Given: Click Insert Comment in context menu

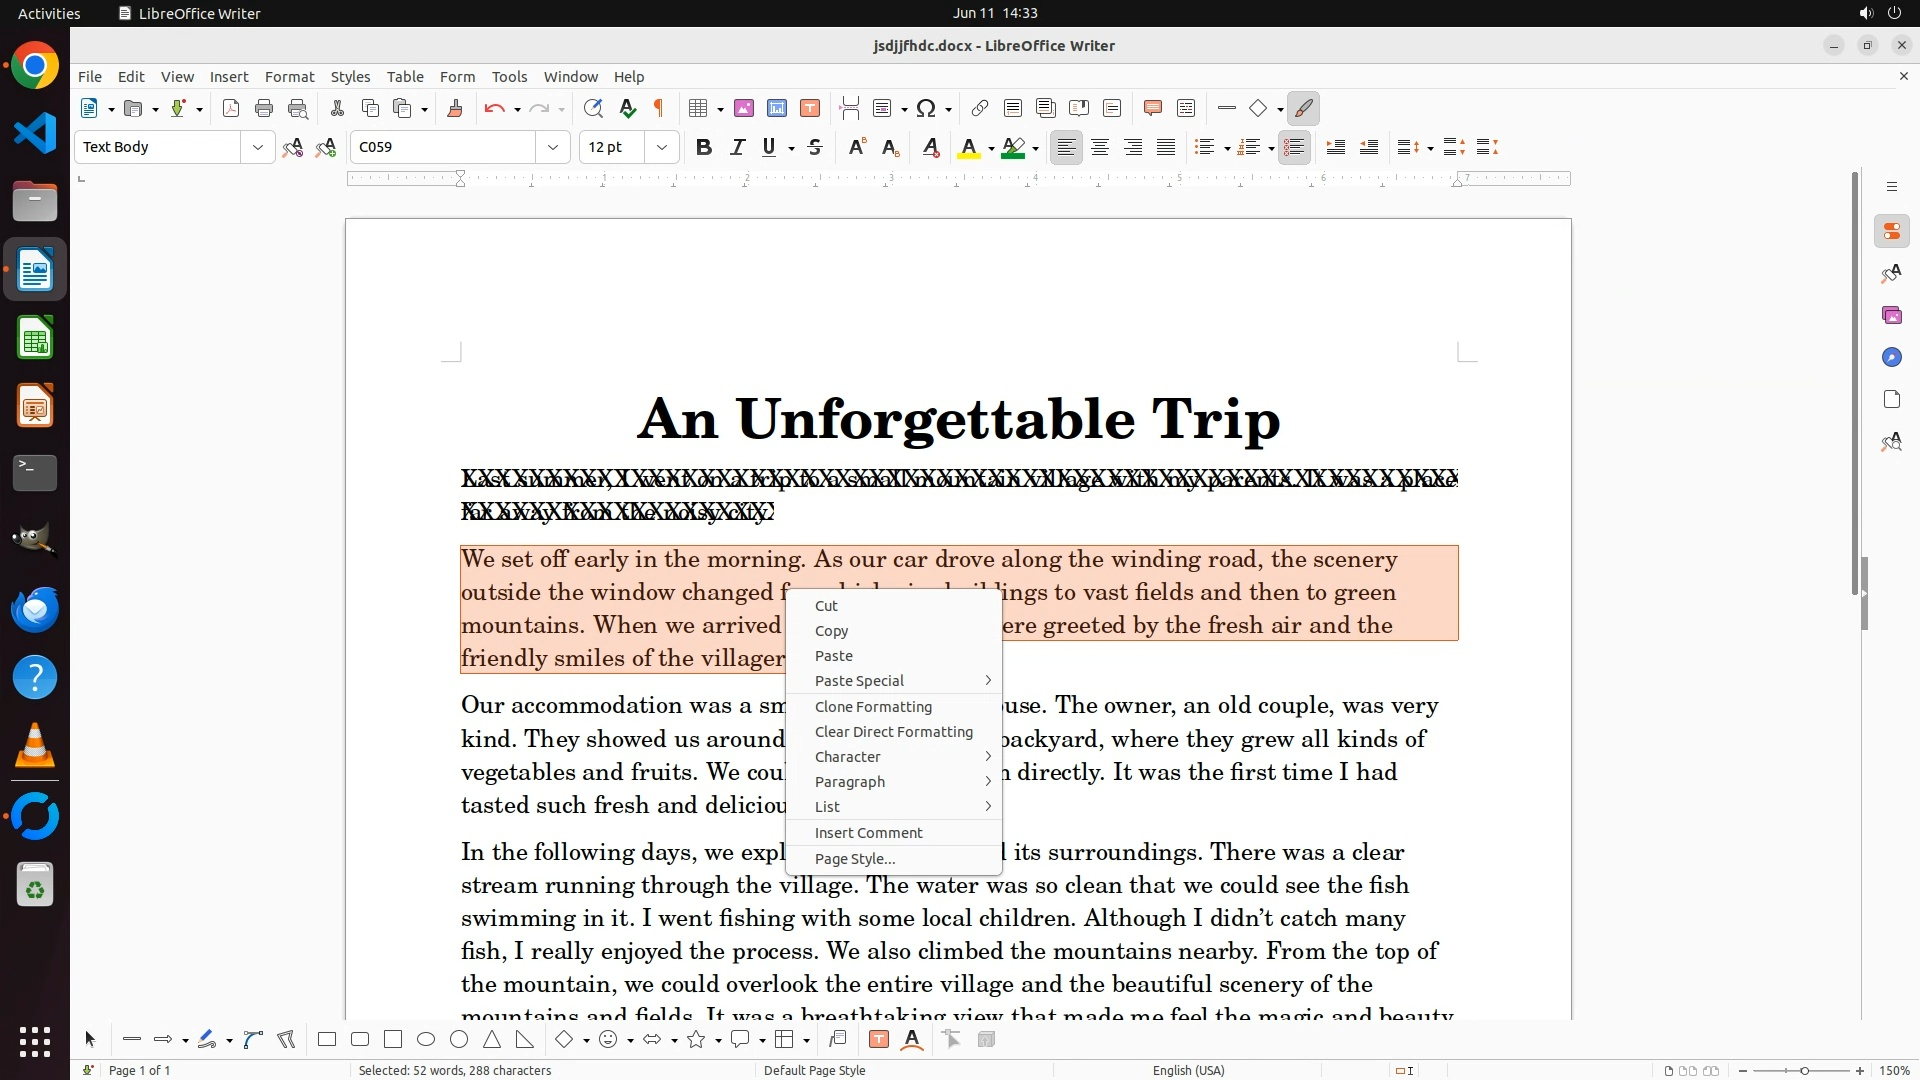Looking at the screenshot, I should coord(868,833).
